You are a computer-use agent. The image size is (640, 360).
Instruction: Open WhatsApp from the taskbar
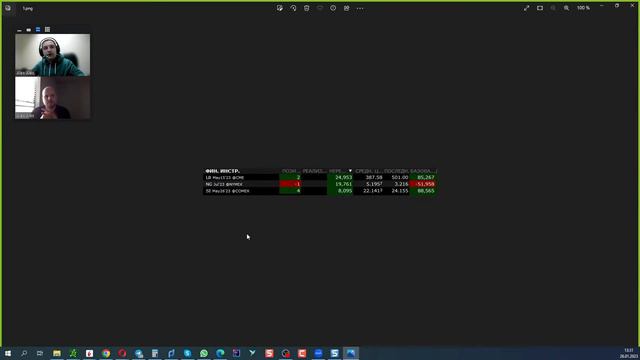pyautogui.click(x=204, y=353)
